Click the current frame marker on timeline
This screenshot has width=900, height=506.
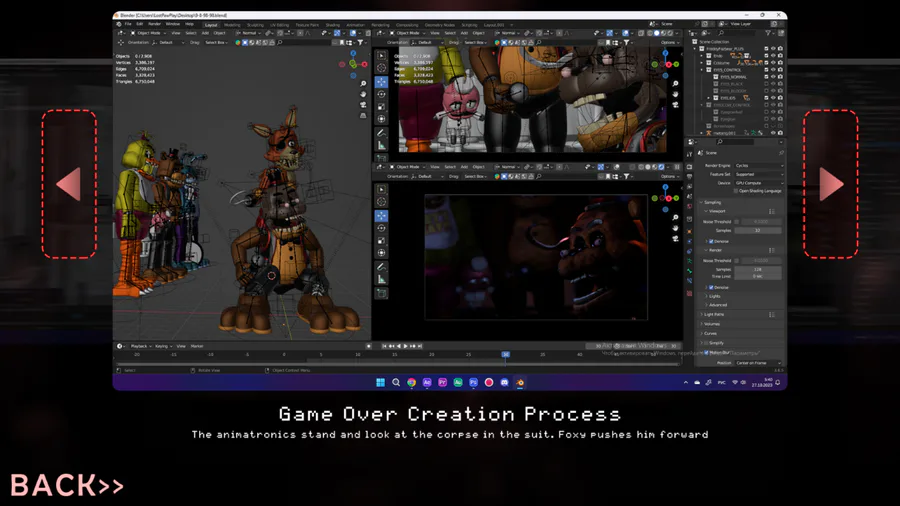tap(506, 355)
